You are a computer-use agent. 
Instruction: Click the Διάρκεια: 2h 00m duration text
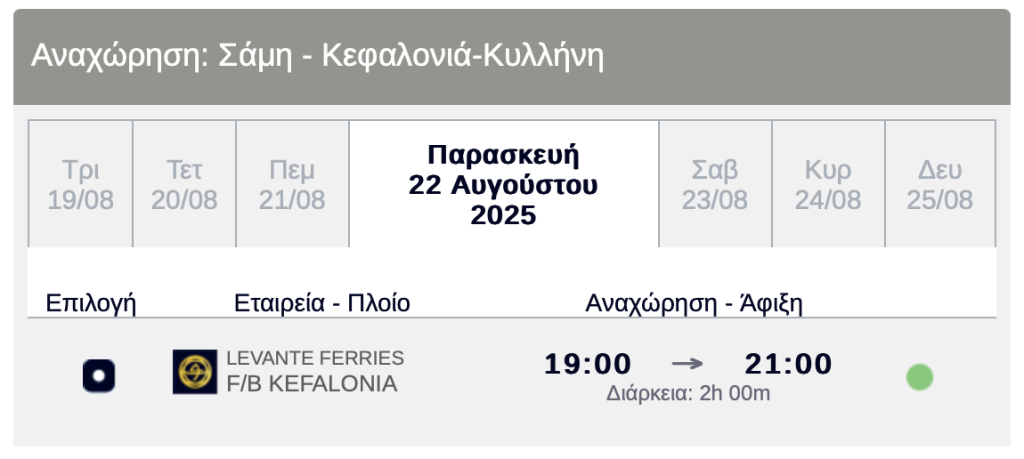coord(688,394)
